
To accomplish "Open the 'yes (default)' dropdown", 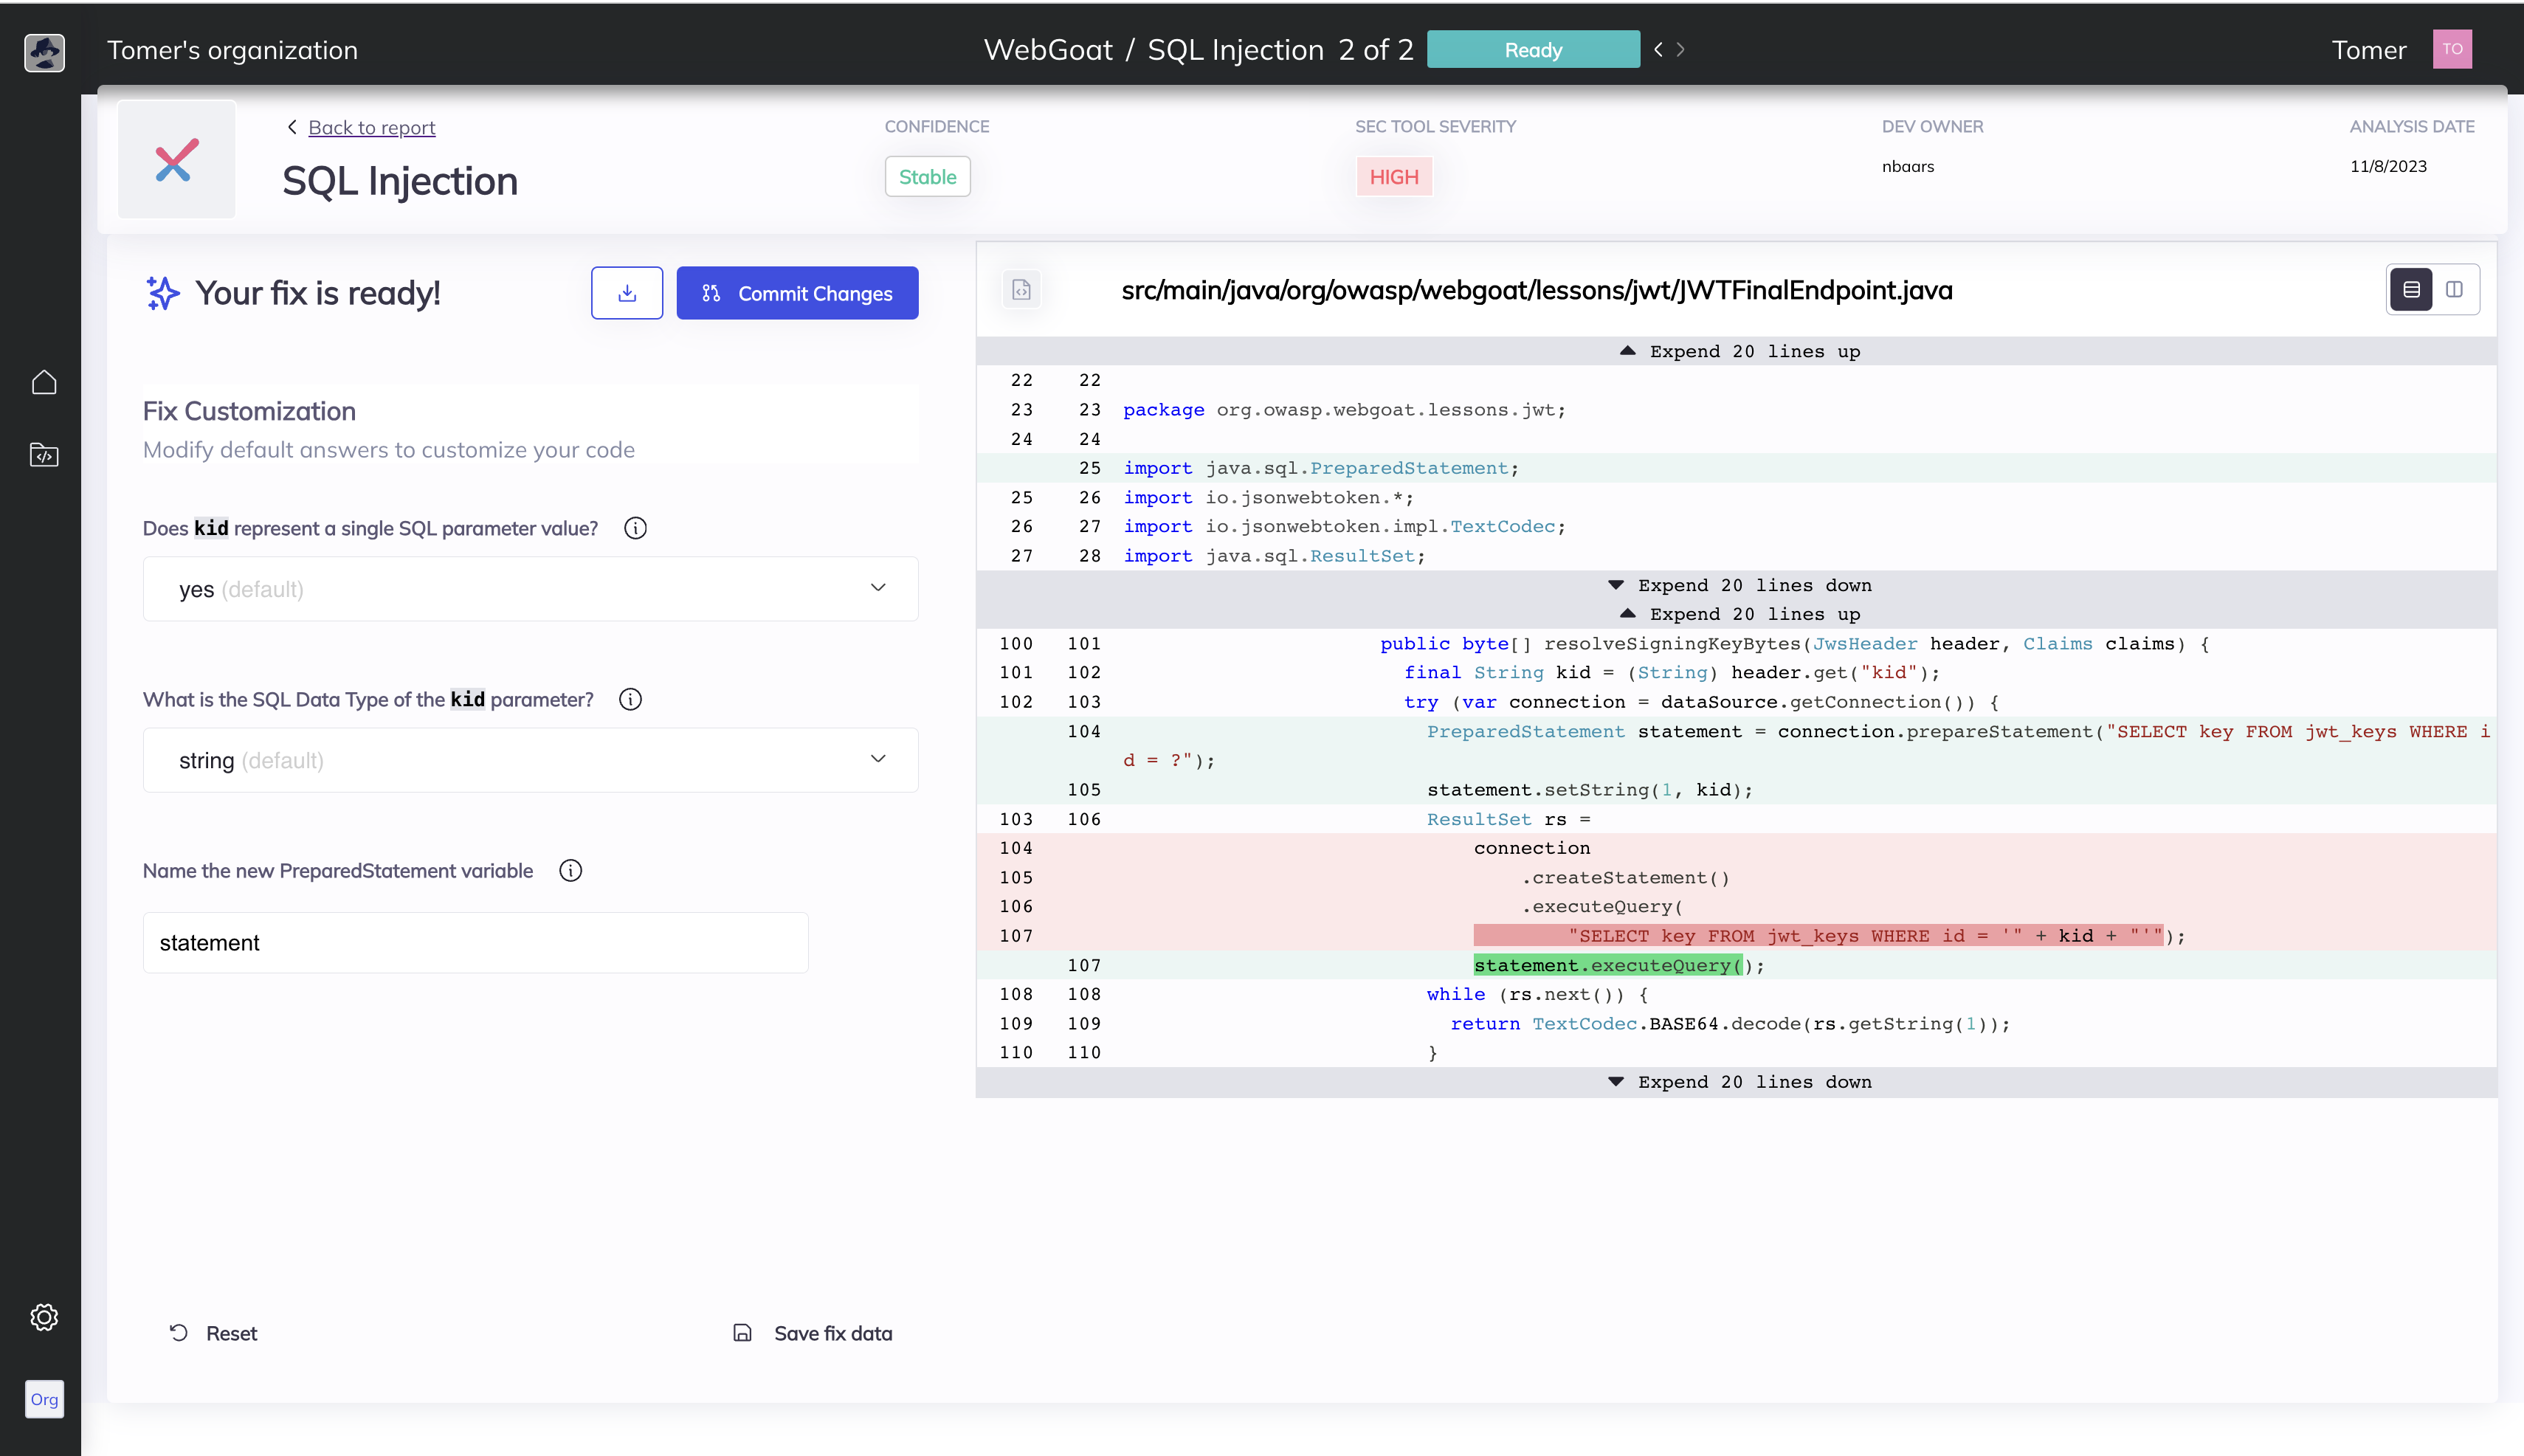I will (x=530, y=589).
